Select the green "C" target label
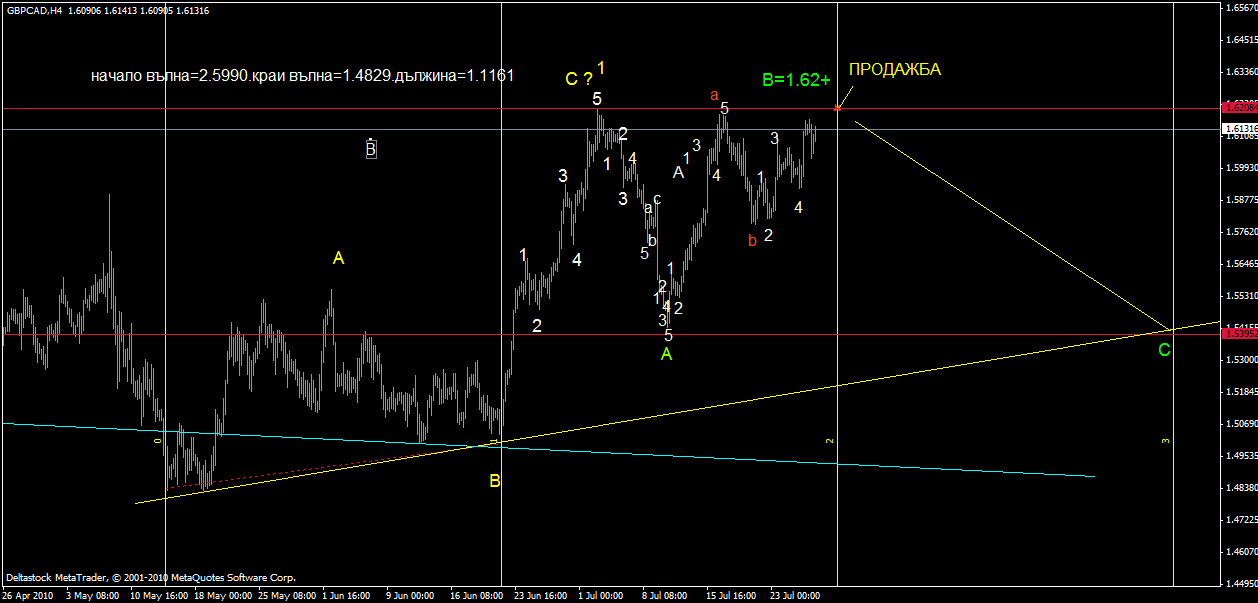 tap(1165, 350)
